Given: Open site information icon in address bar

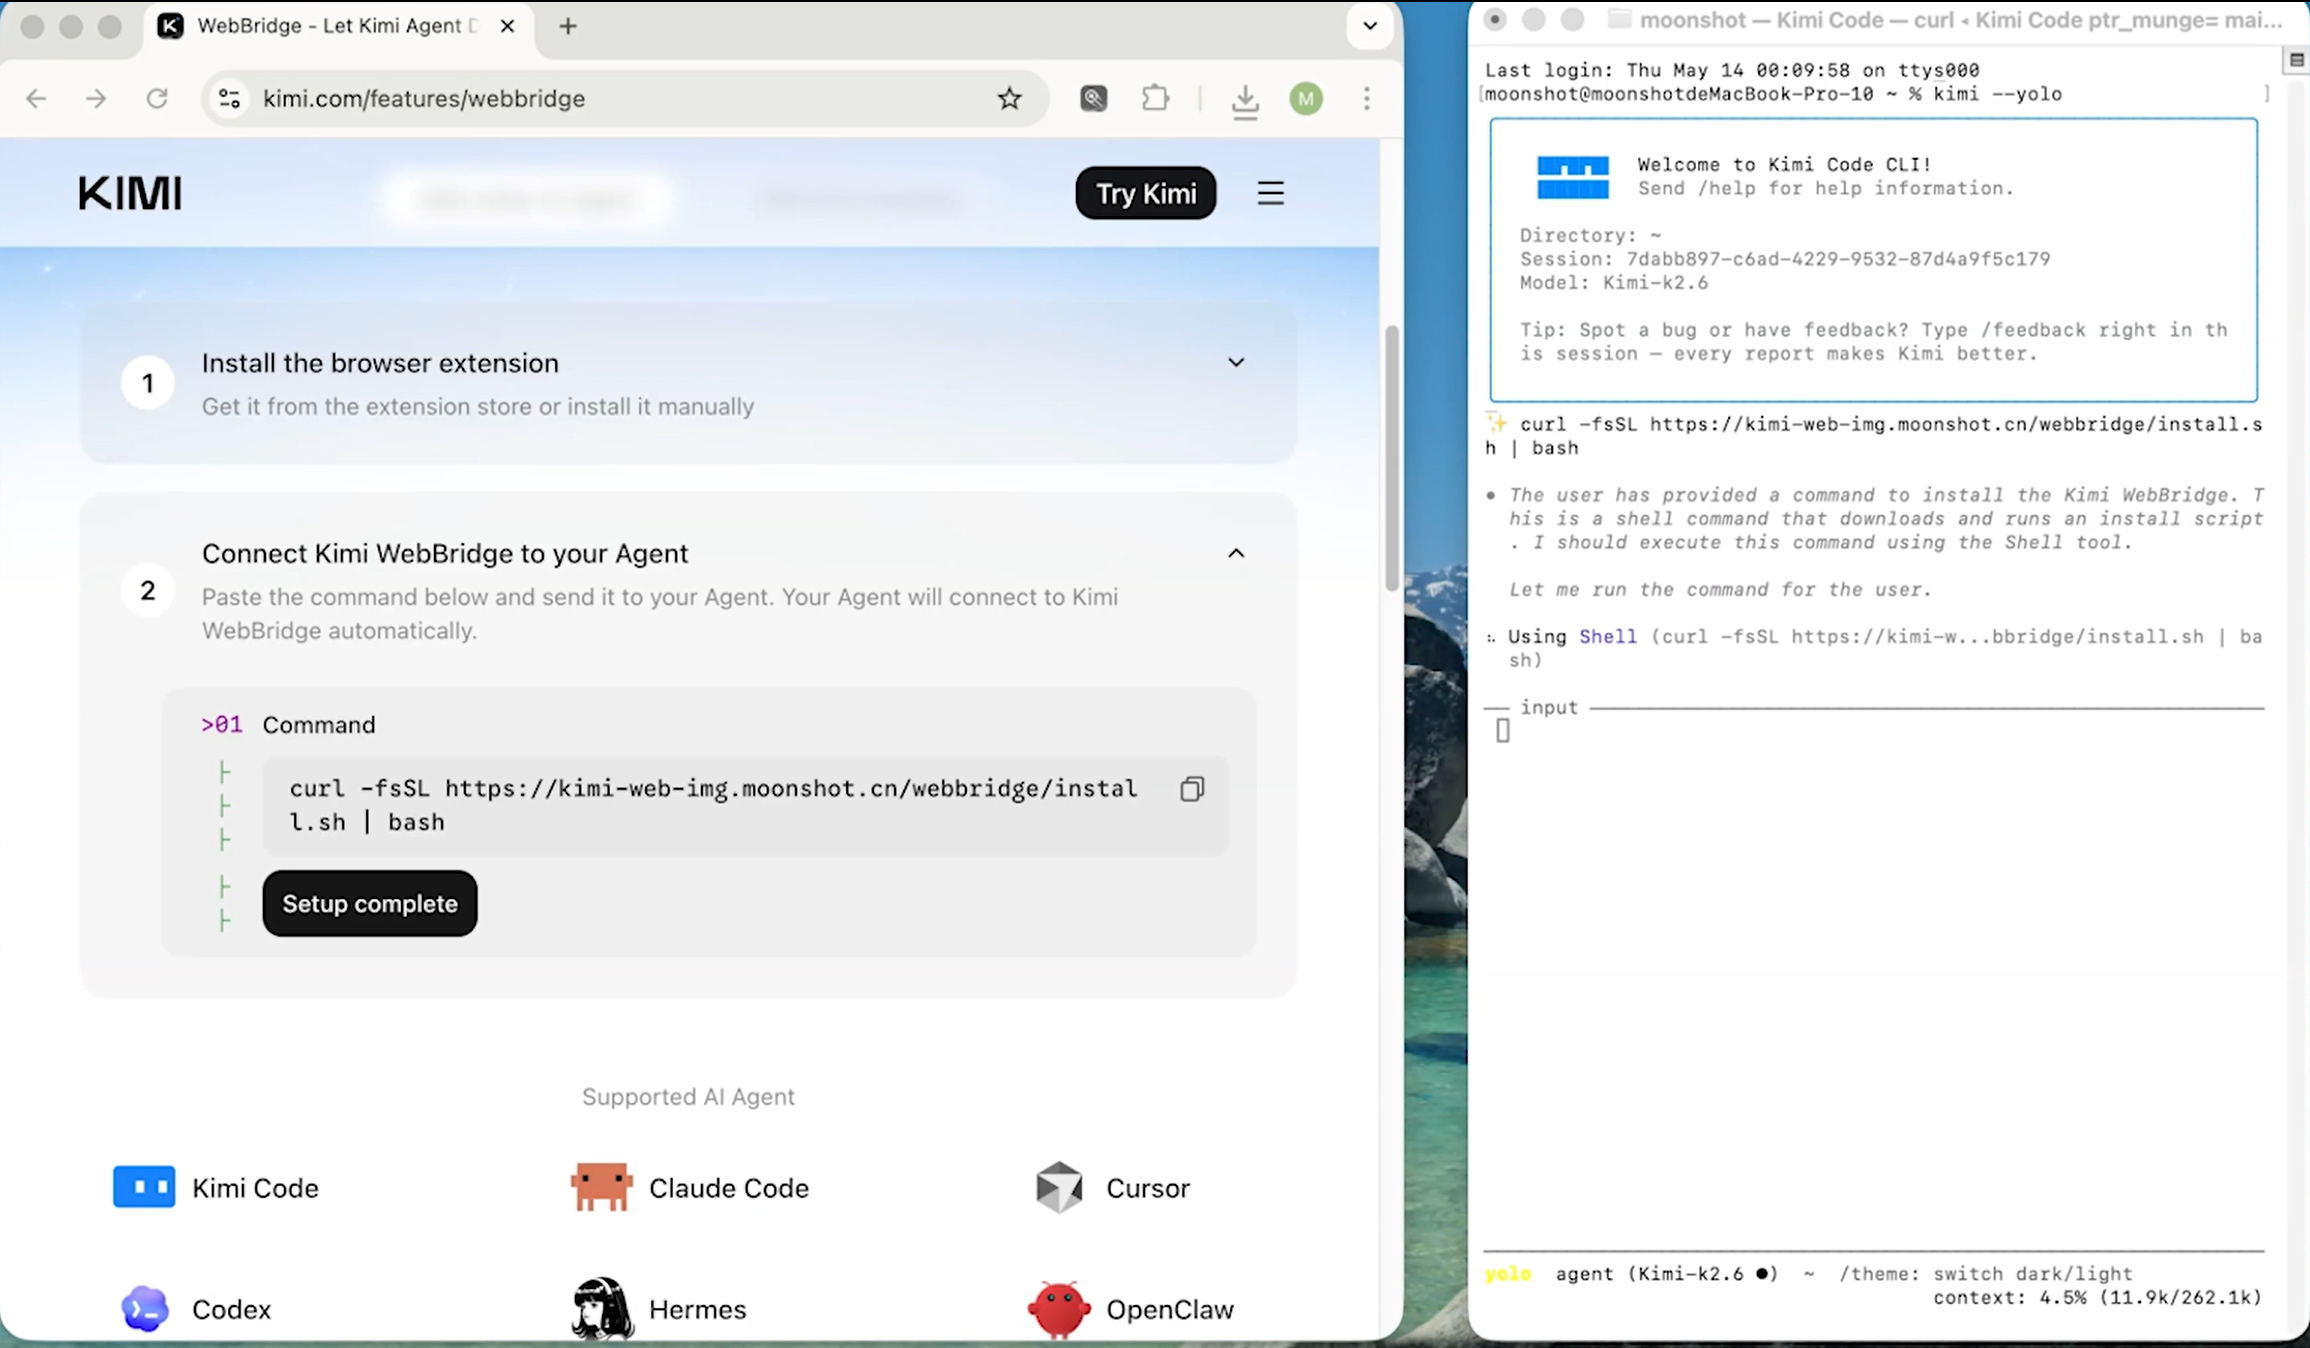Looking at the screenshot, I should click(x=230, y=98).
